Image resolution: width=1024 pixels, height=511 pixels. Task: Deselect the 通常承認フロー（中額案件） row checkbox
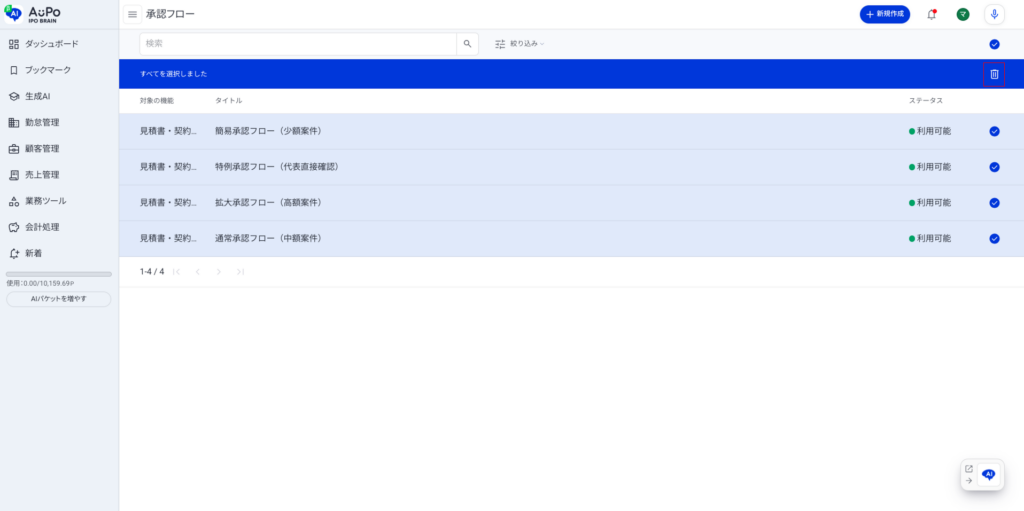pyautogui.click(x=994, y=238)
